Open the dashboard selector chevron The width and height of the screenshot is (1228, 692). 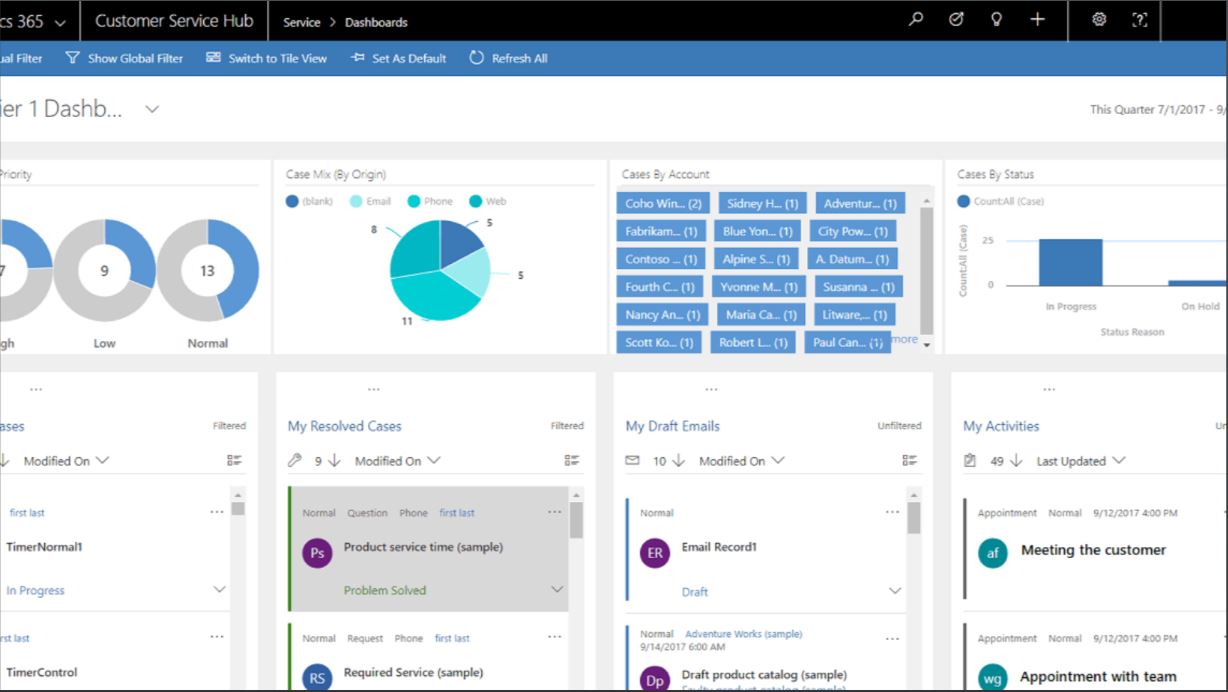pyautogui.click(x=152, y=109)
